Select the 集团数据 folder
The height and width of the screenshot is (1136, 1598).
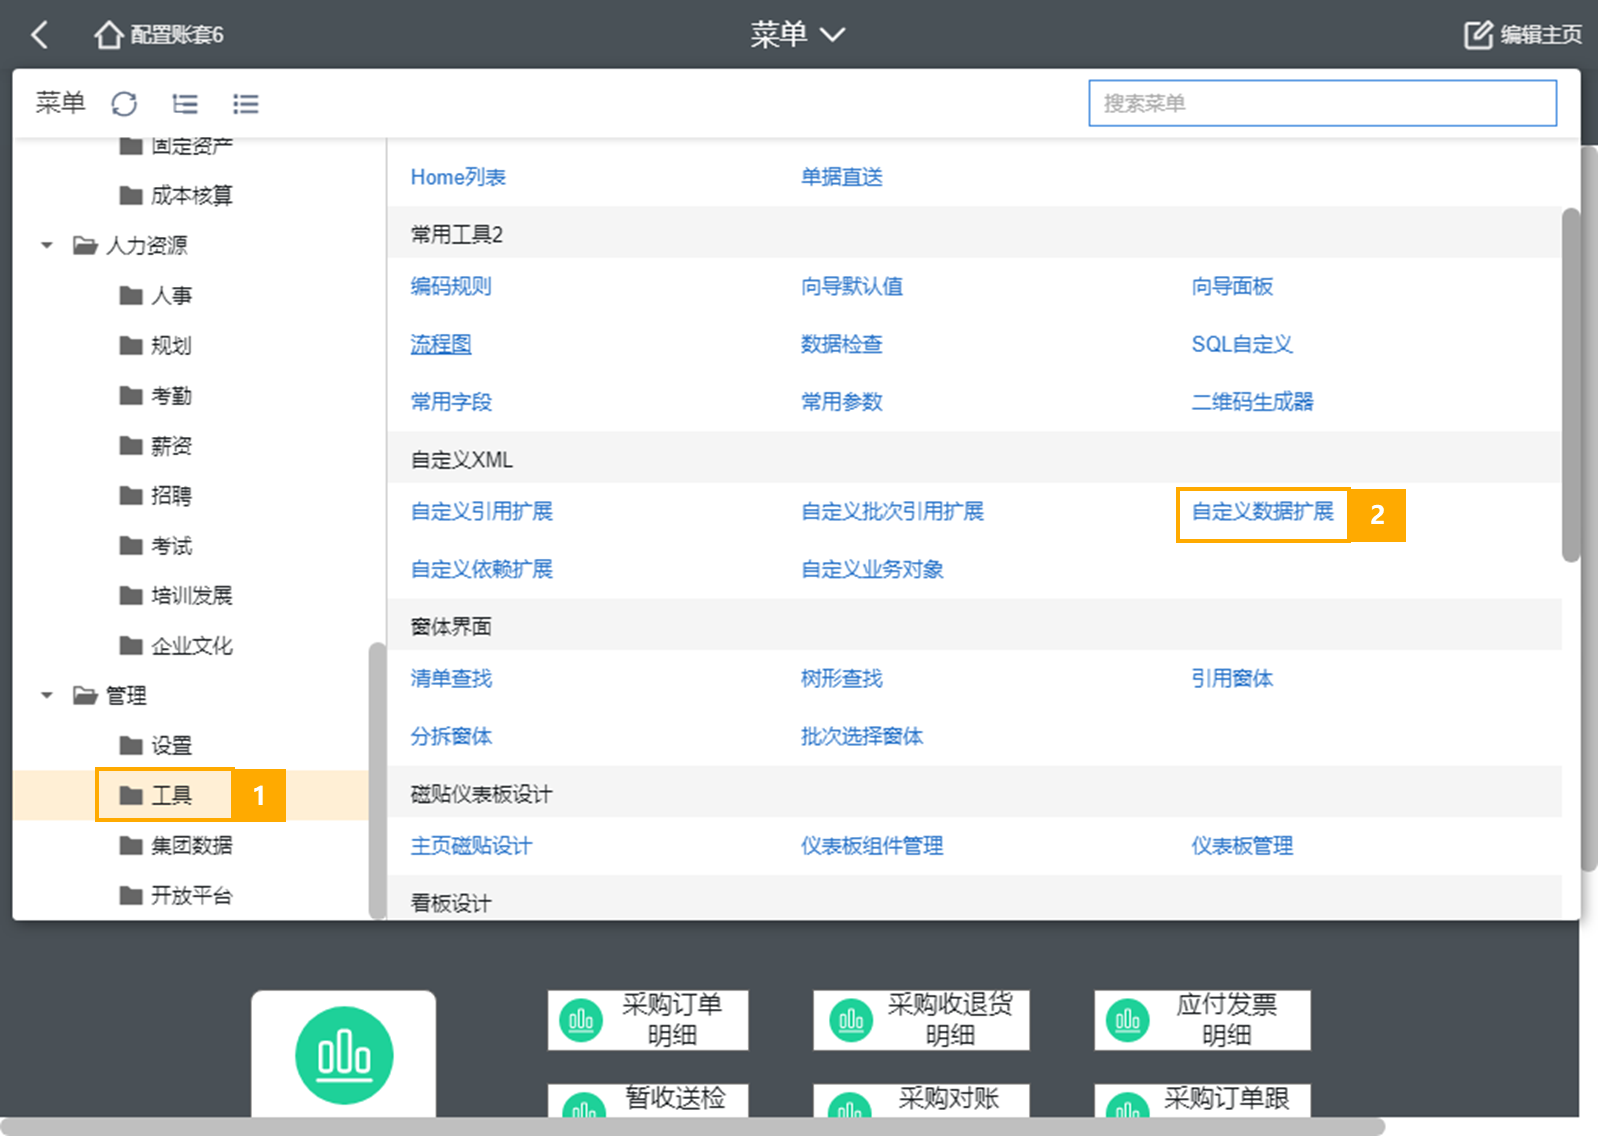click(x=176, y=845)
